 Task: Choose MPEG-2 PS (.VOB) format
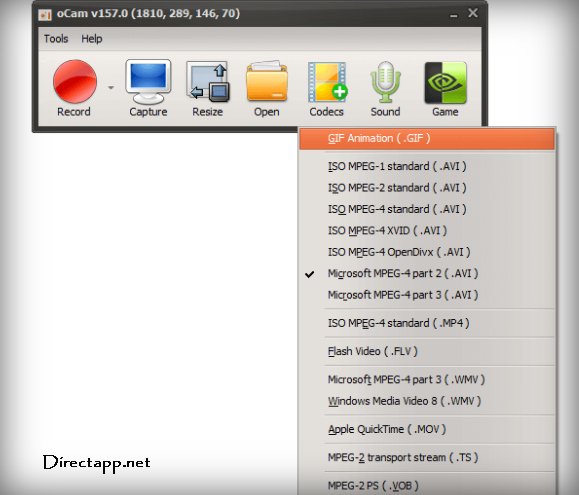(427, 485)
